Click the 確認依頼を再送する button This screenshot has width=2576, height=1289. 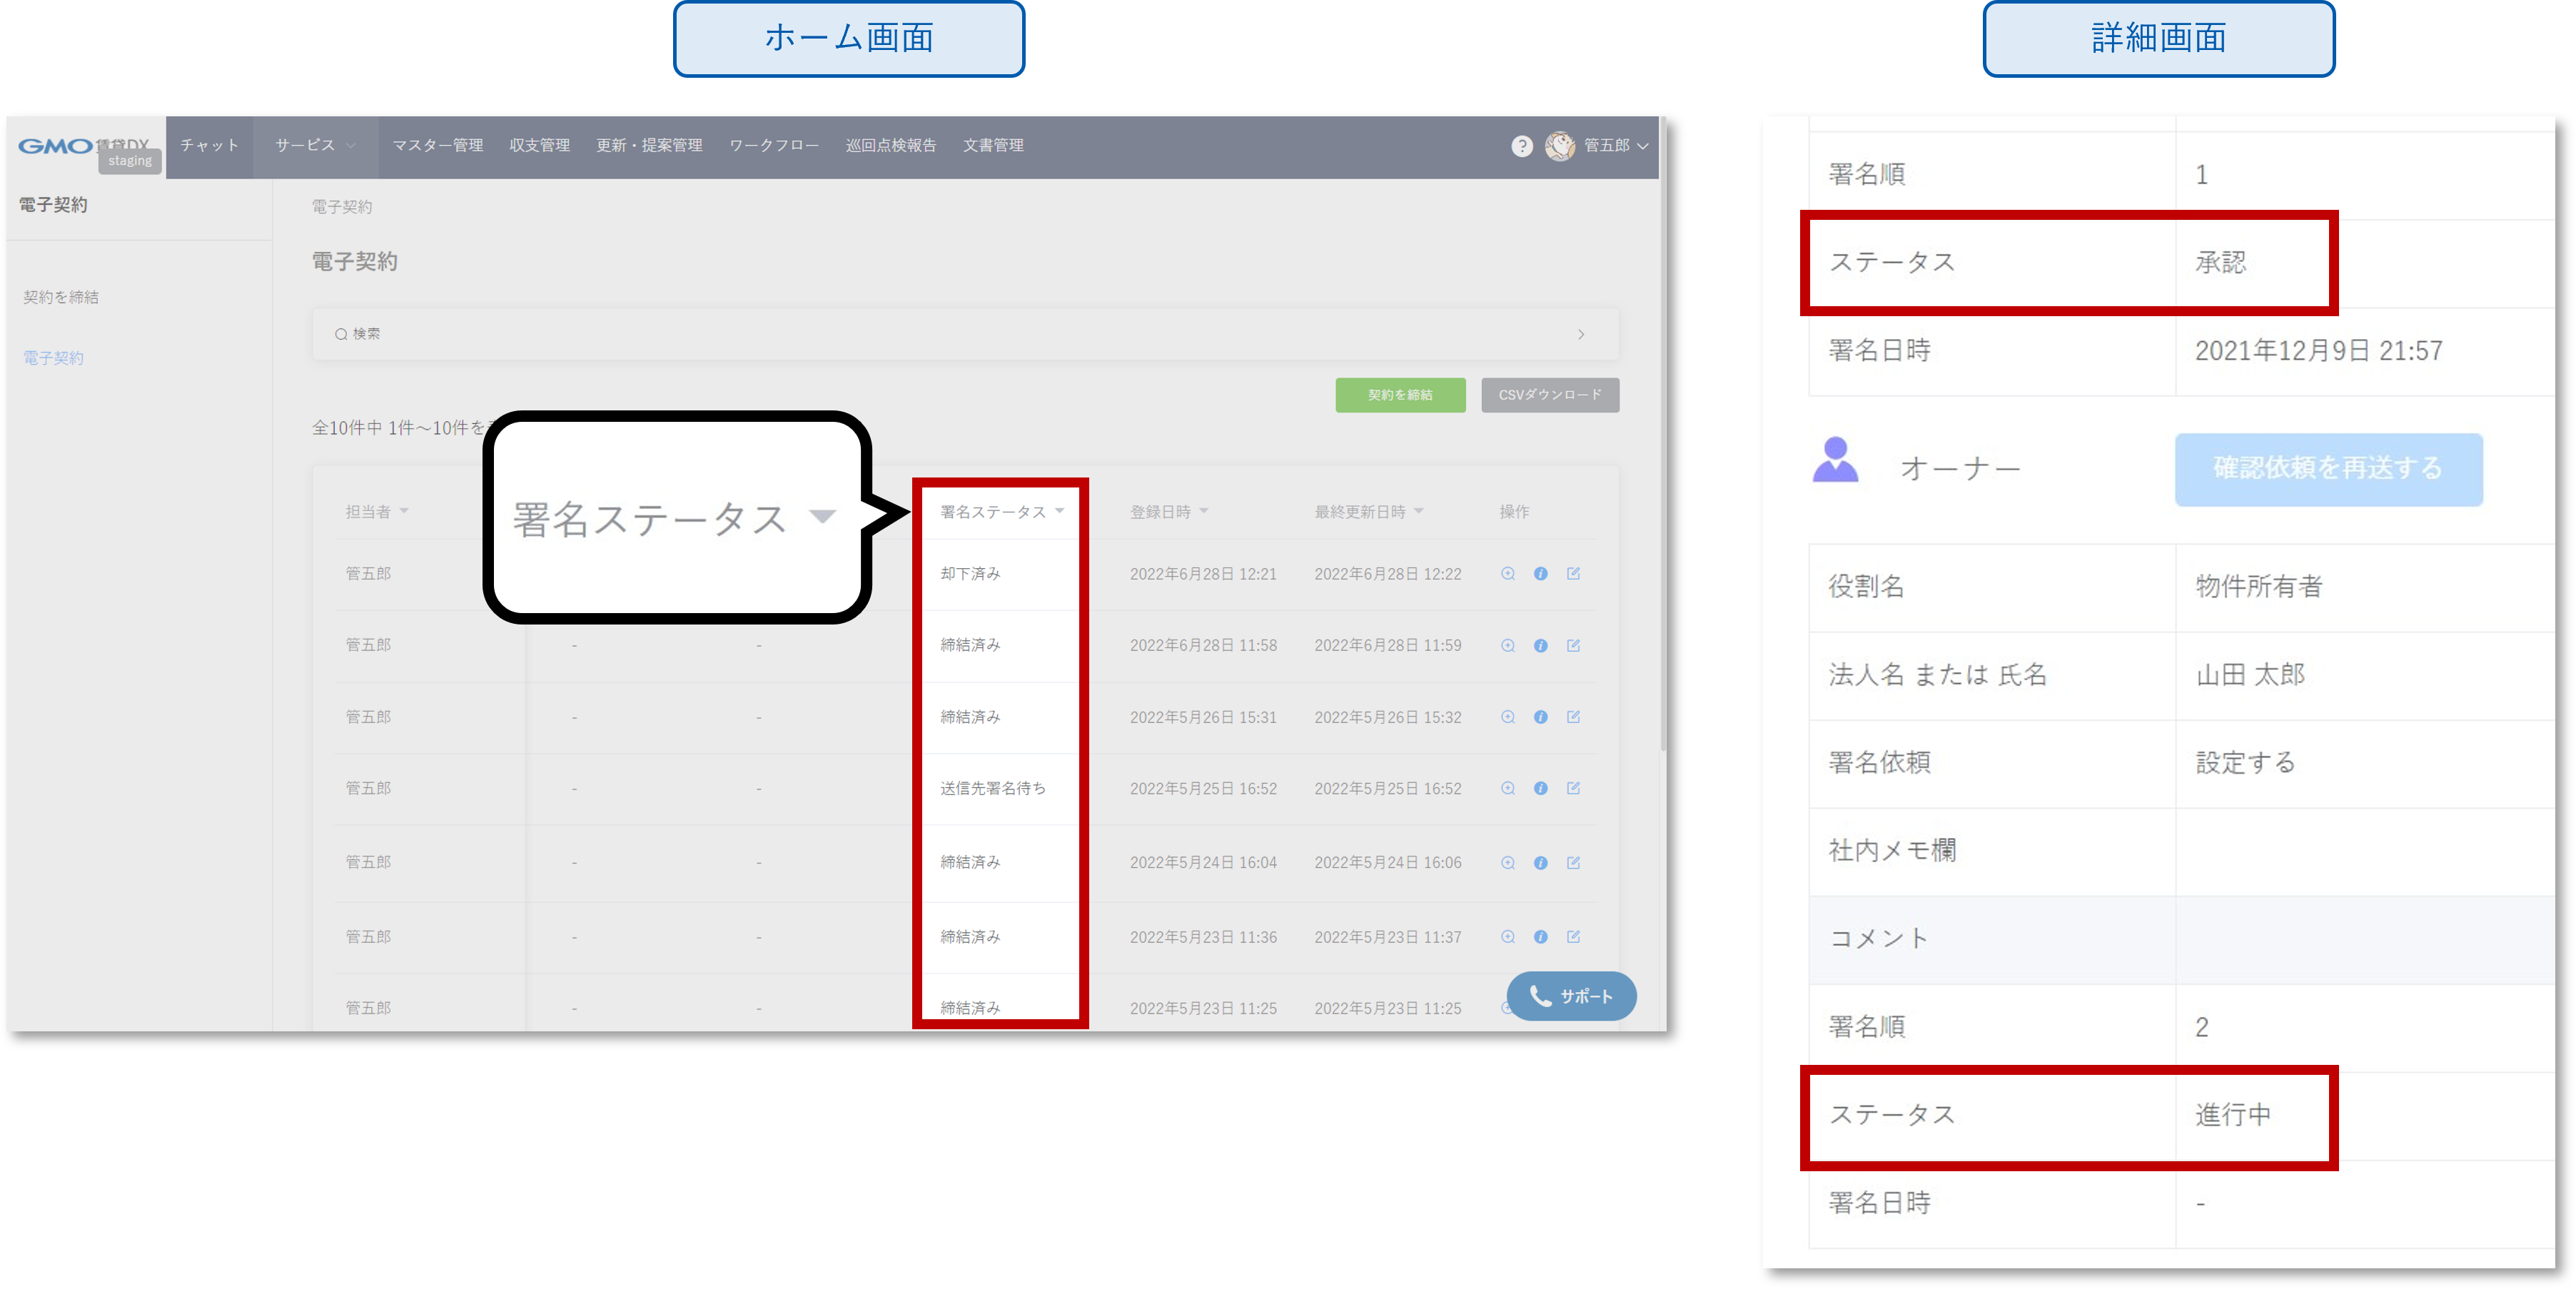point(2328,469)
